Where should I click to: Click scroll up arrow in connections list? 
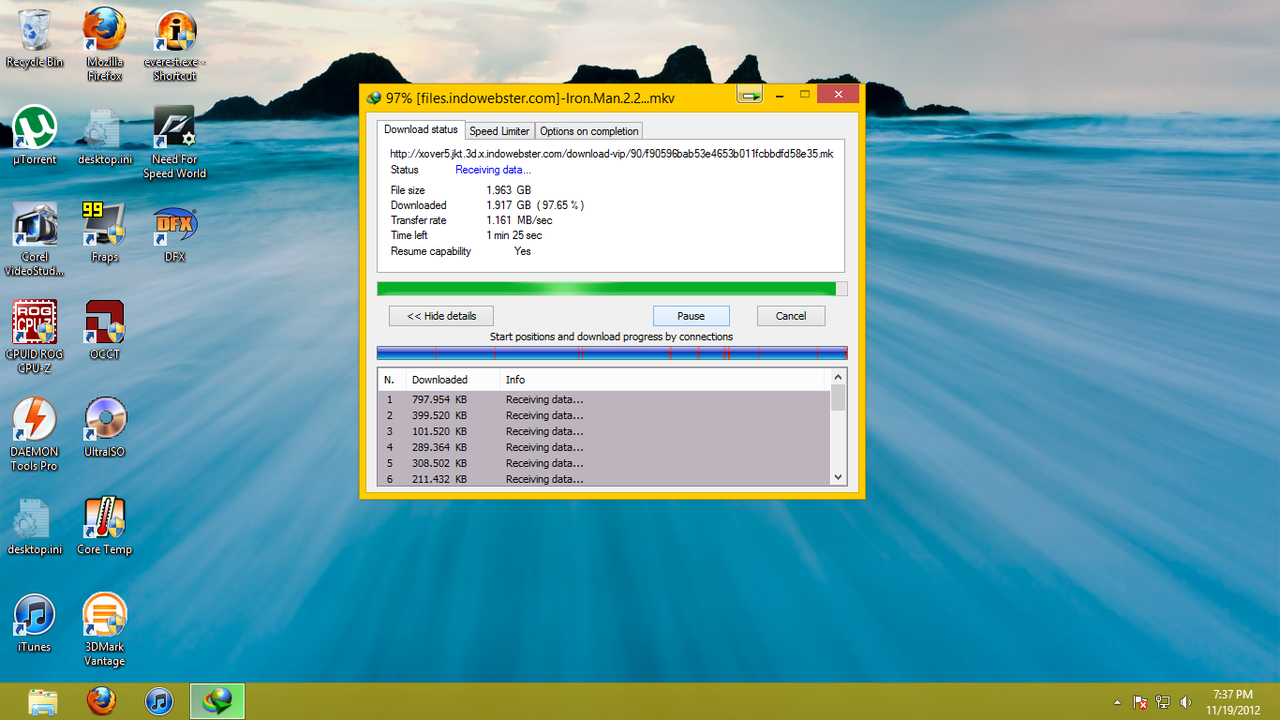(x=839, y=379)
